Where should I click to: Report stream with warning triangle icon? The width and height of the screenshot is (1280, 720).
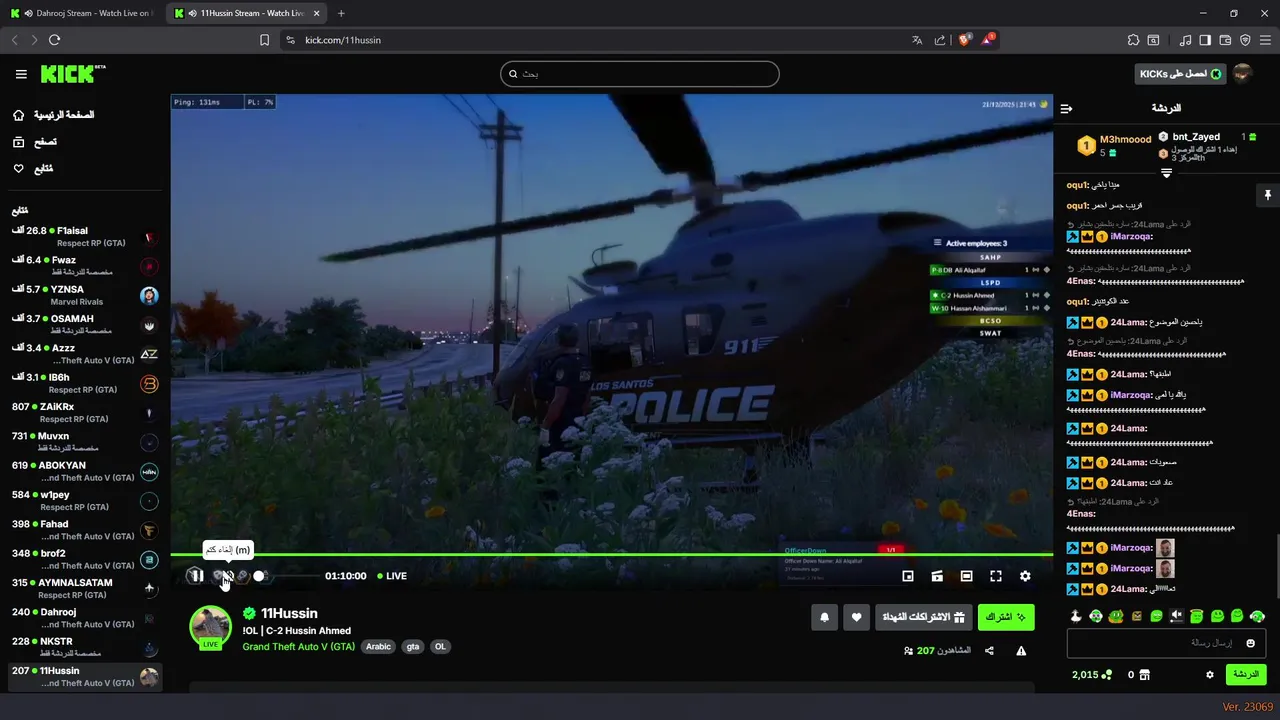point(1021,651)
